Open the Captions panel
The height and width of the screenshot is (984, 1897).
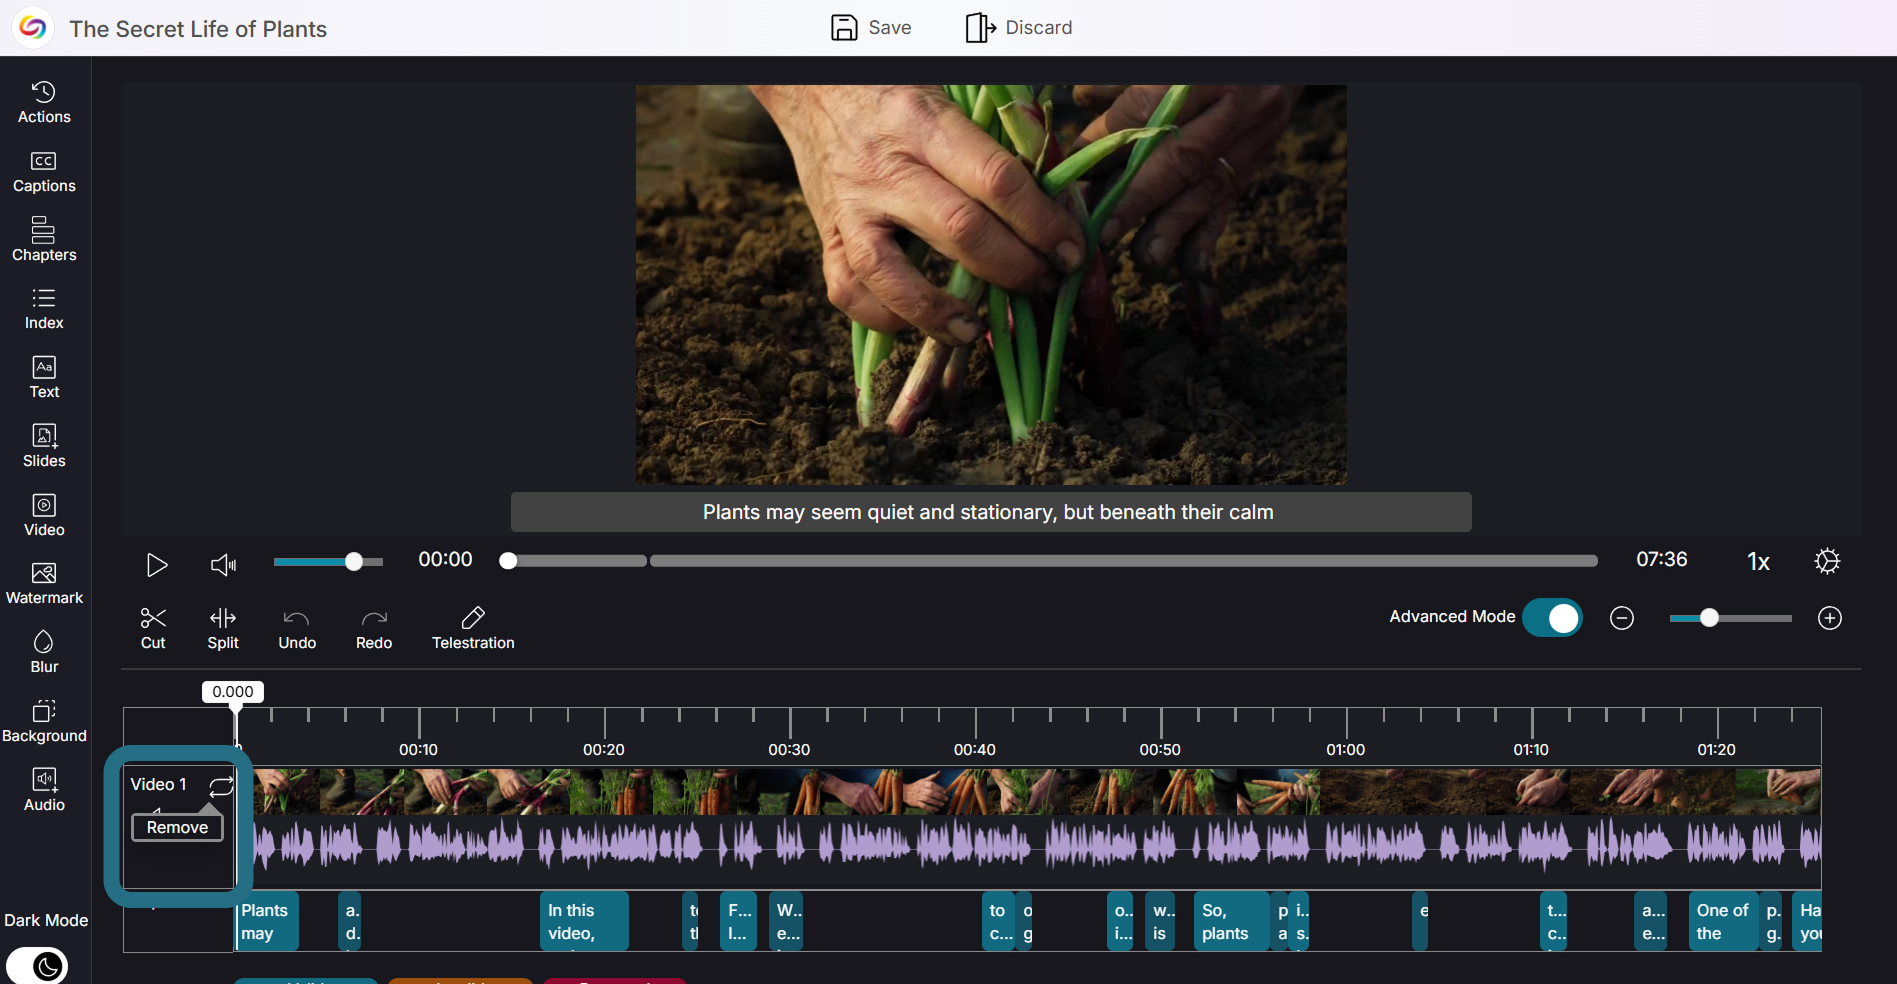[x=44, y=171]
